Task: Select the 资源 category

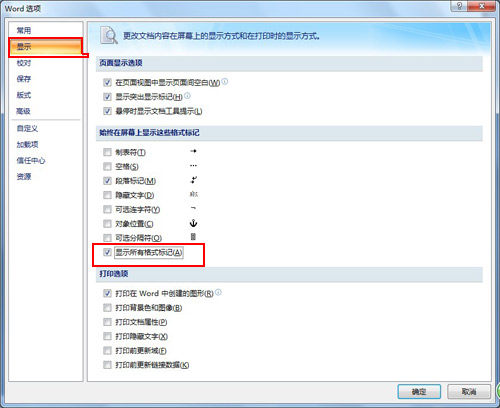Action: pyautogui.click(x=24, y=176)
